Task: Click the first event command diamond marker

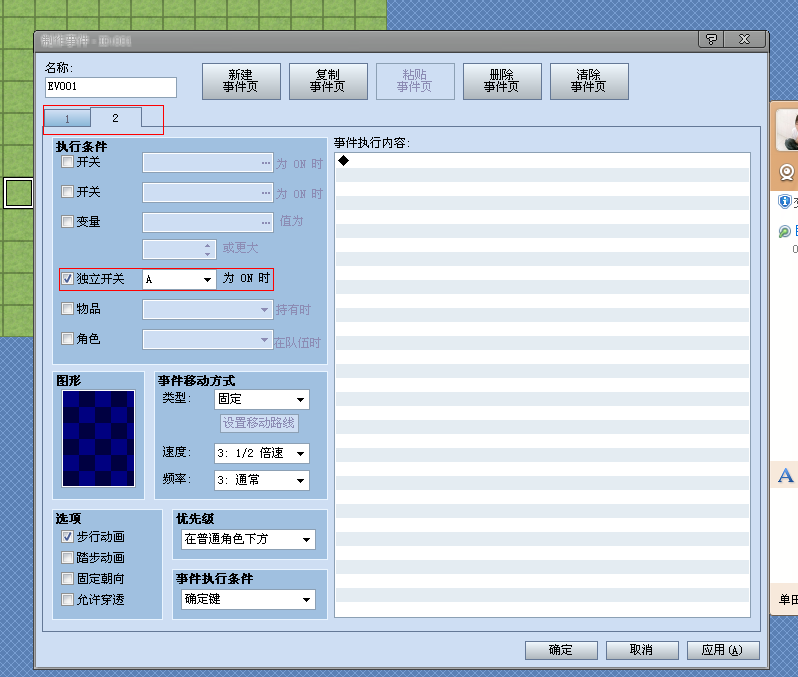Action: 344,160
